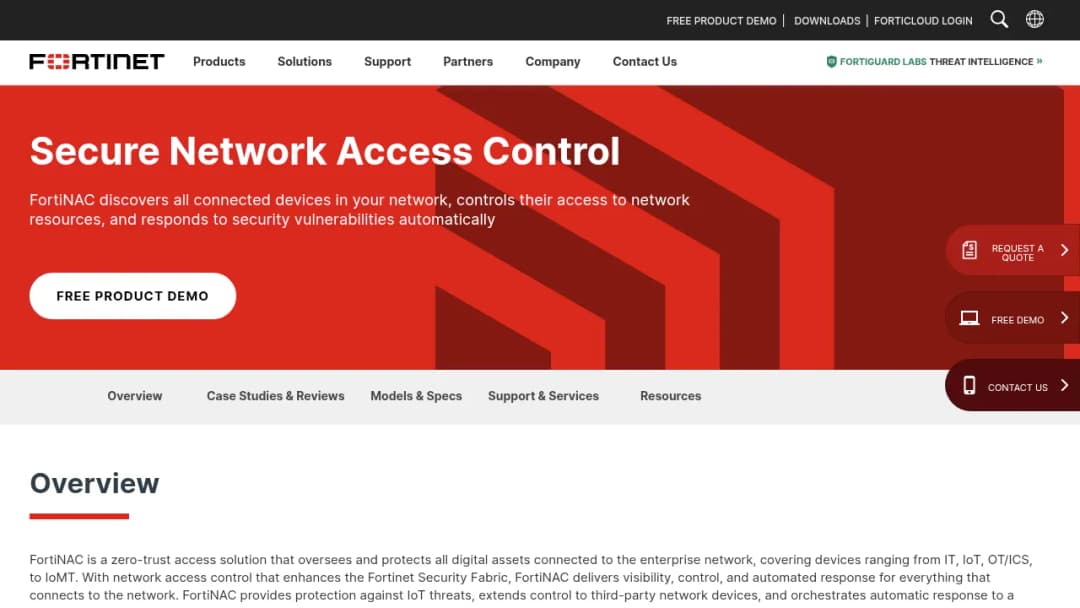Open the Products menu

pyautogui.click(x=219, y=61)
